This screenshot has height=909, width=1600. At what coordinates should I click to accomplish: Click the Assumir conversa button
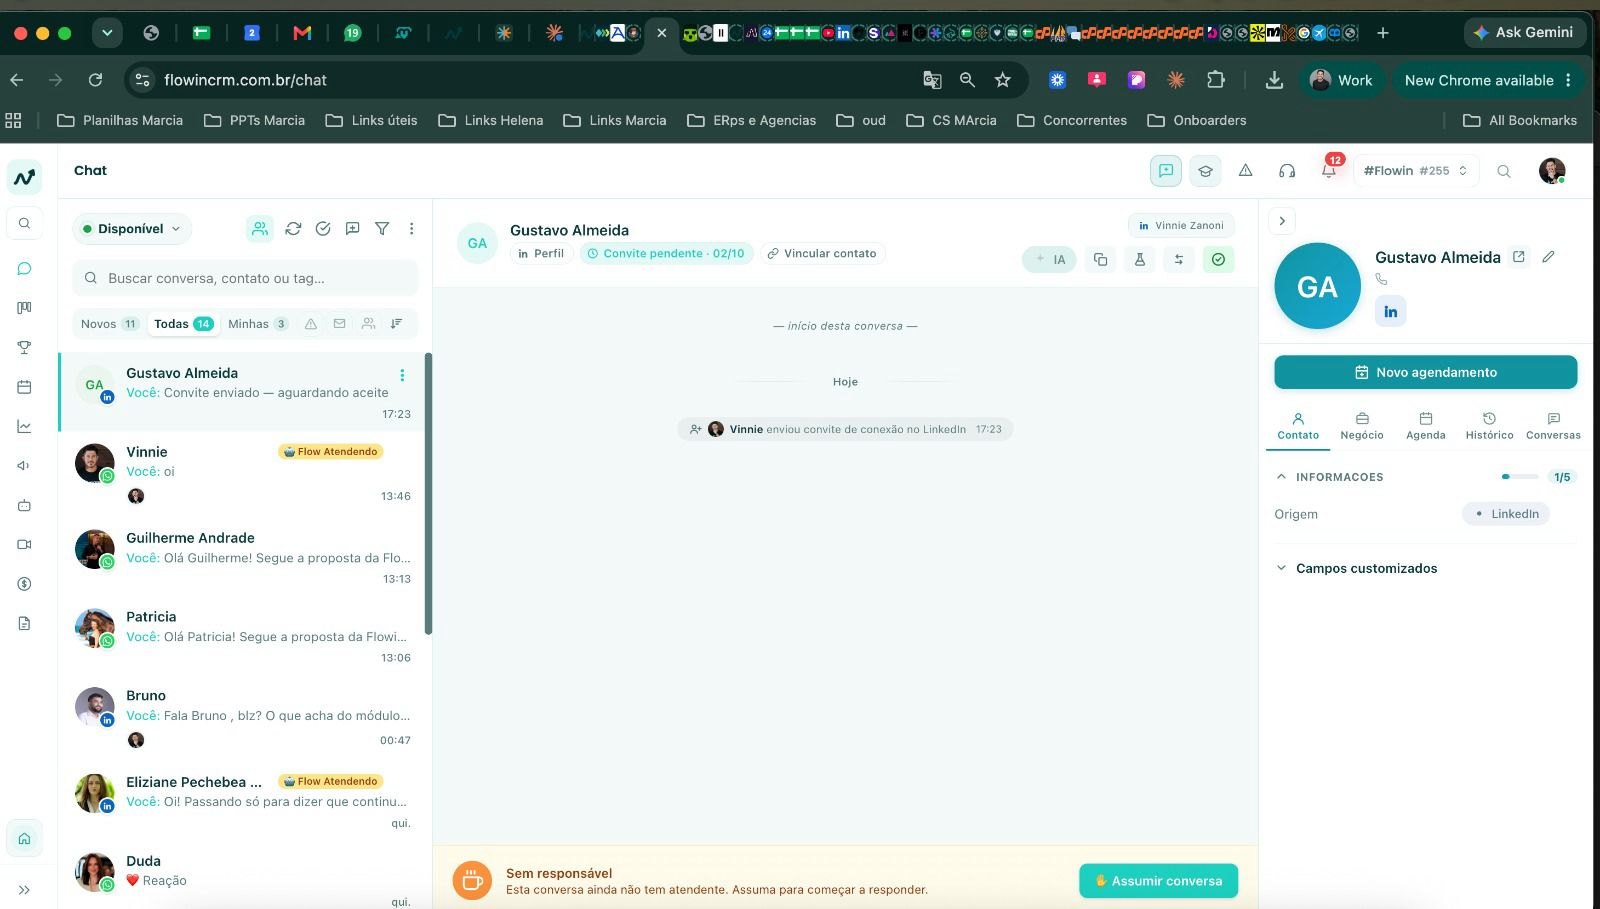(1158, 881)
